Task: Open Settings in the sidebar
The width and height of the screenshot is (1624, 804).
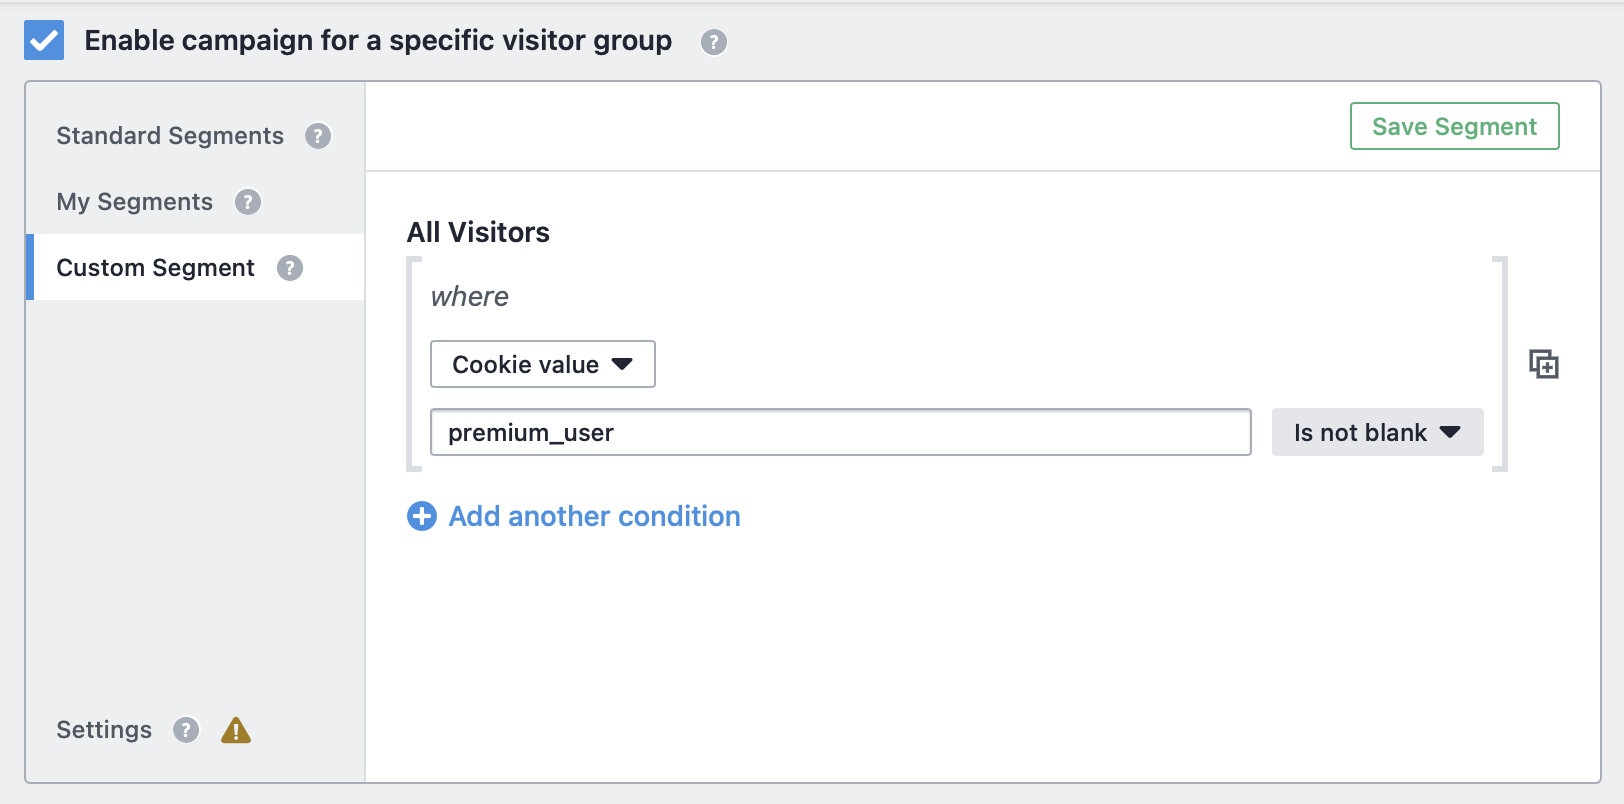Action: click(104, 730)
